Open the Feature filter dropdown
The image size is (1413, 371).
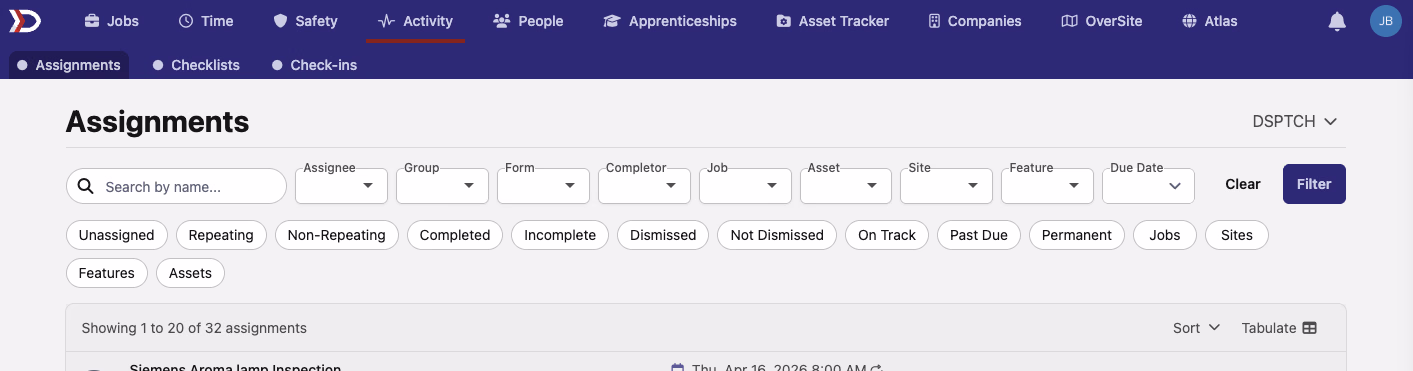pyautogui.click(x=1047, y=186)
